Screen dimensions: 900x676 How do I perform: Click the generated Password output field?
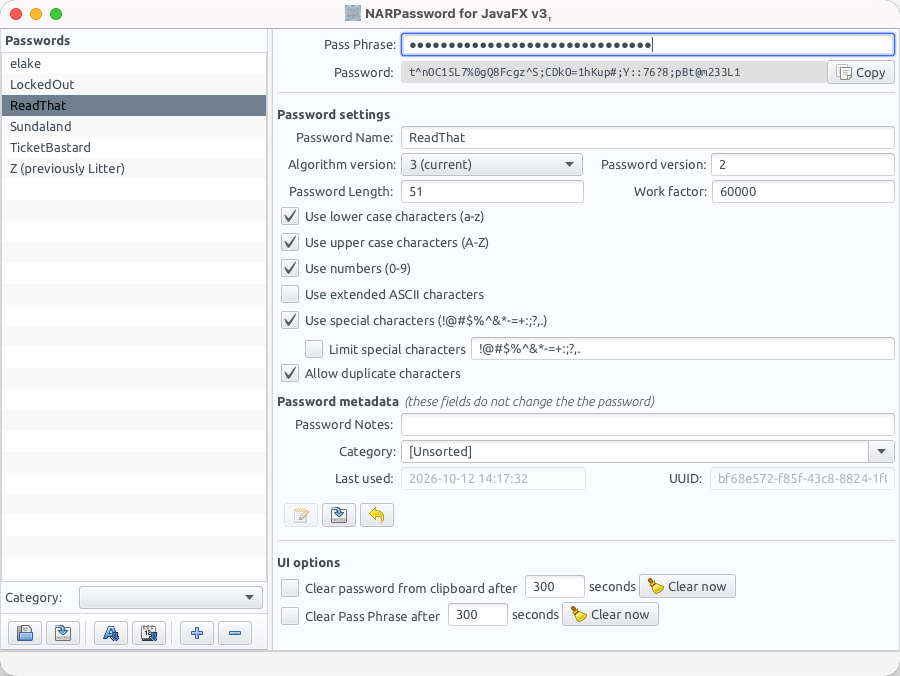(x=614, y=72)
